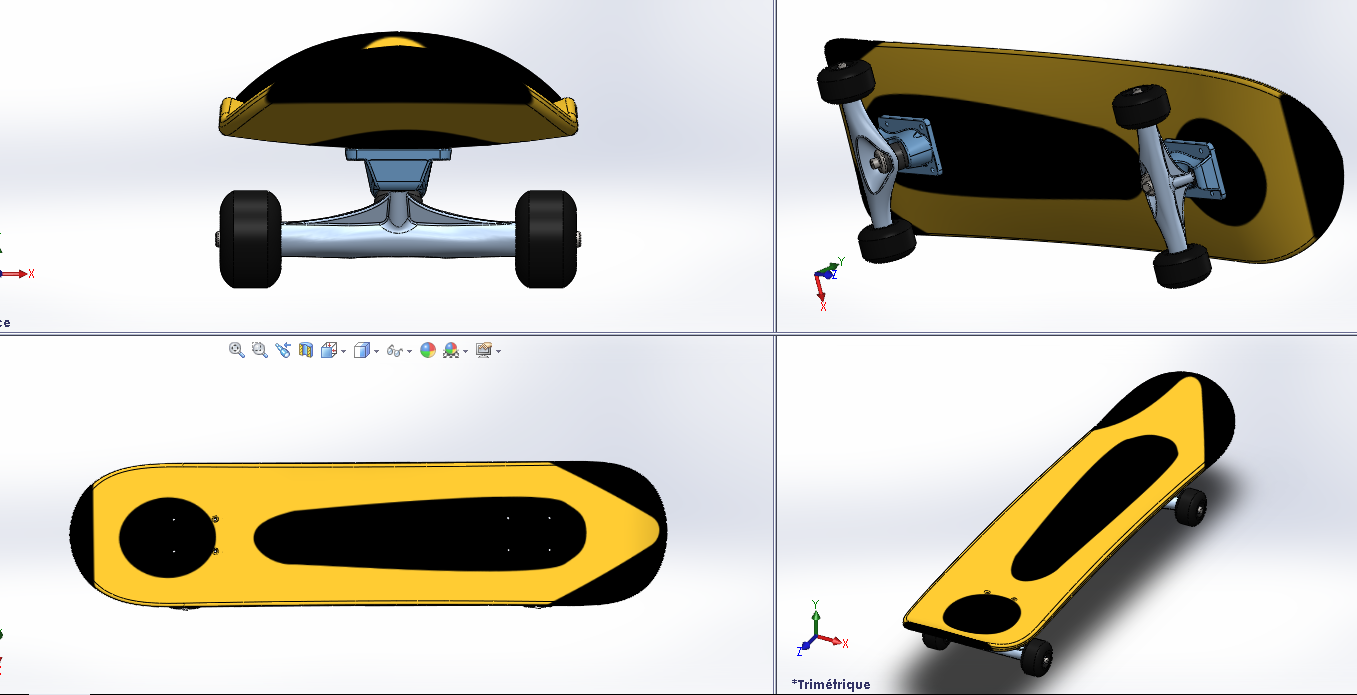The width and height of the screenshot is (1357, 695).
Task: Select the black circle on the top-view deck
Action: tap(167, 534)
